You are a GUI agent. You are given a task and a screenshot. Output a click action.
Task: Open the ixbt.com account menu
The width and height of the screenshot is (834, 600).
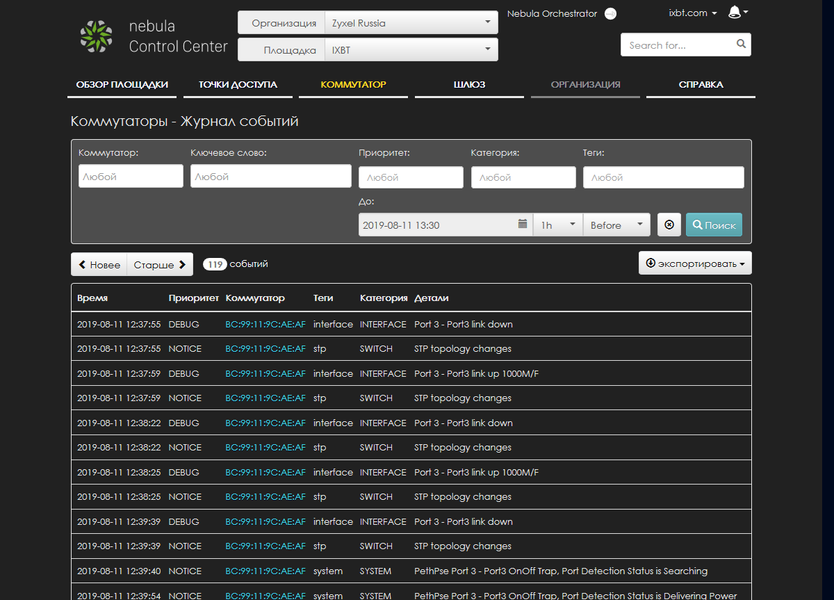(691, 13)
